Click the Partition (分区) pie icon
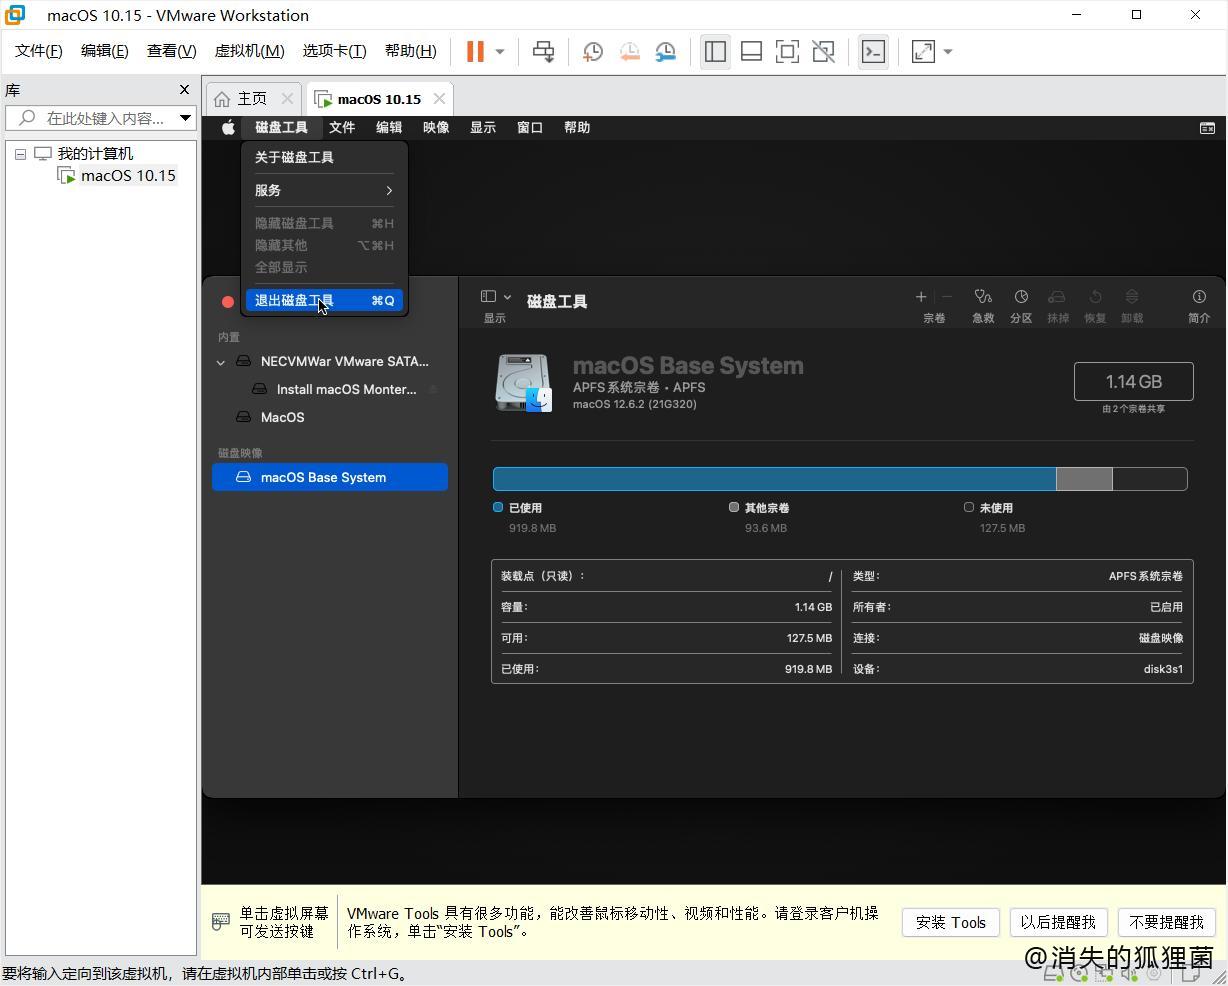 (1021, 297)
